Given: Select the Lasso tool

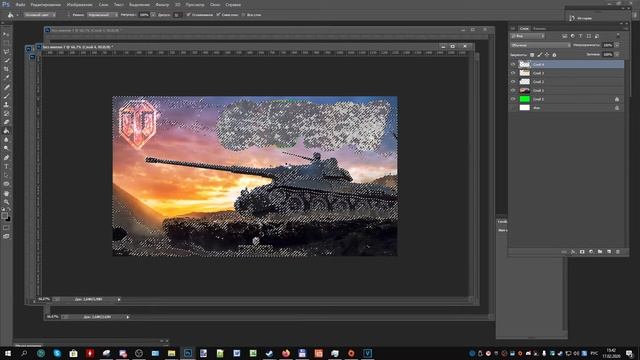Looking at the screenshot, I should click(6, 52).
